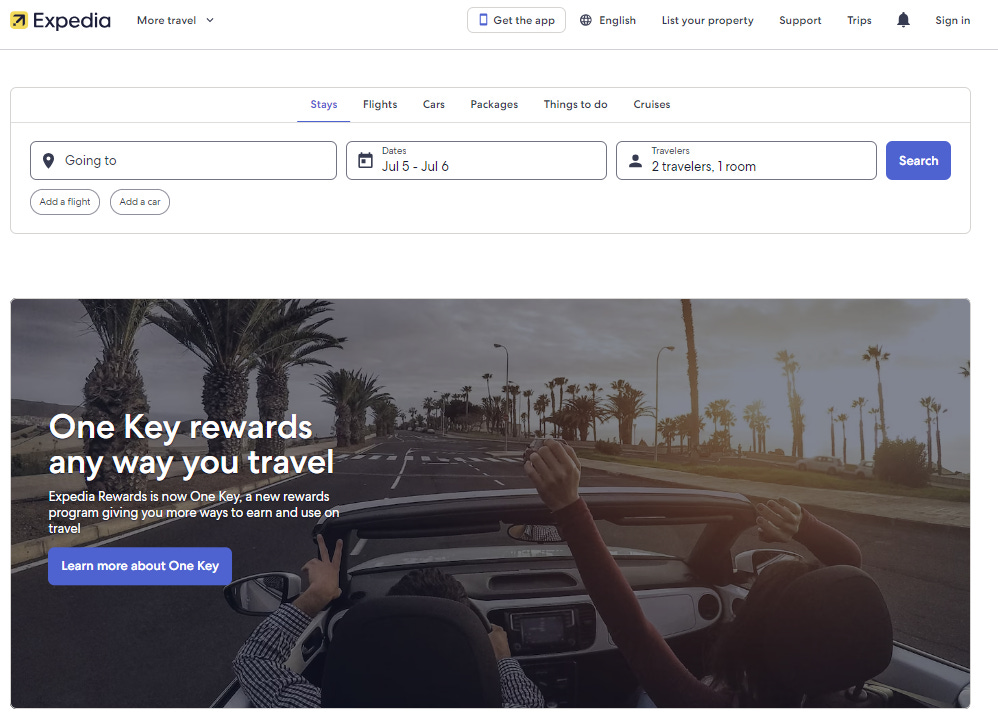
Task: Expand the More travel chevron
Action: coord(210,20)
